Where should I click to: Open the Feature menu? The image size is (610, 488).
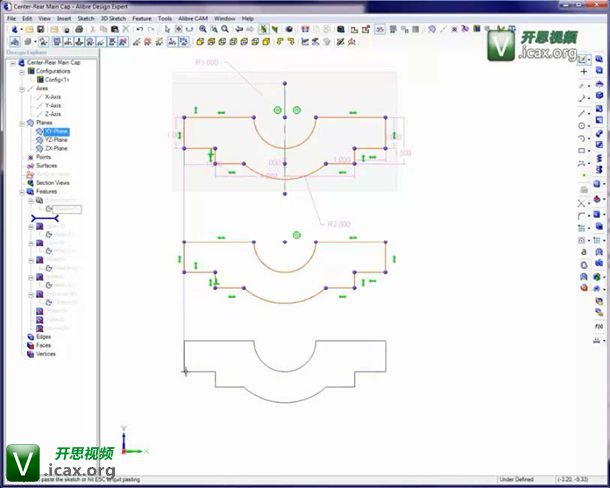point(142,18)
